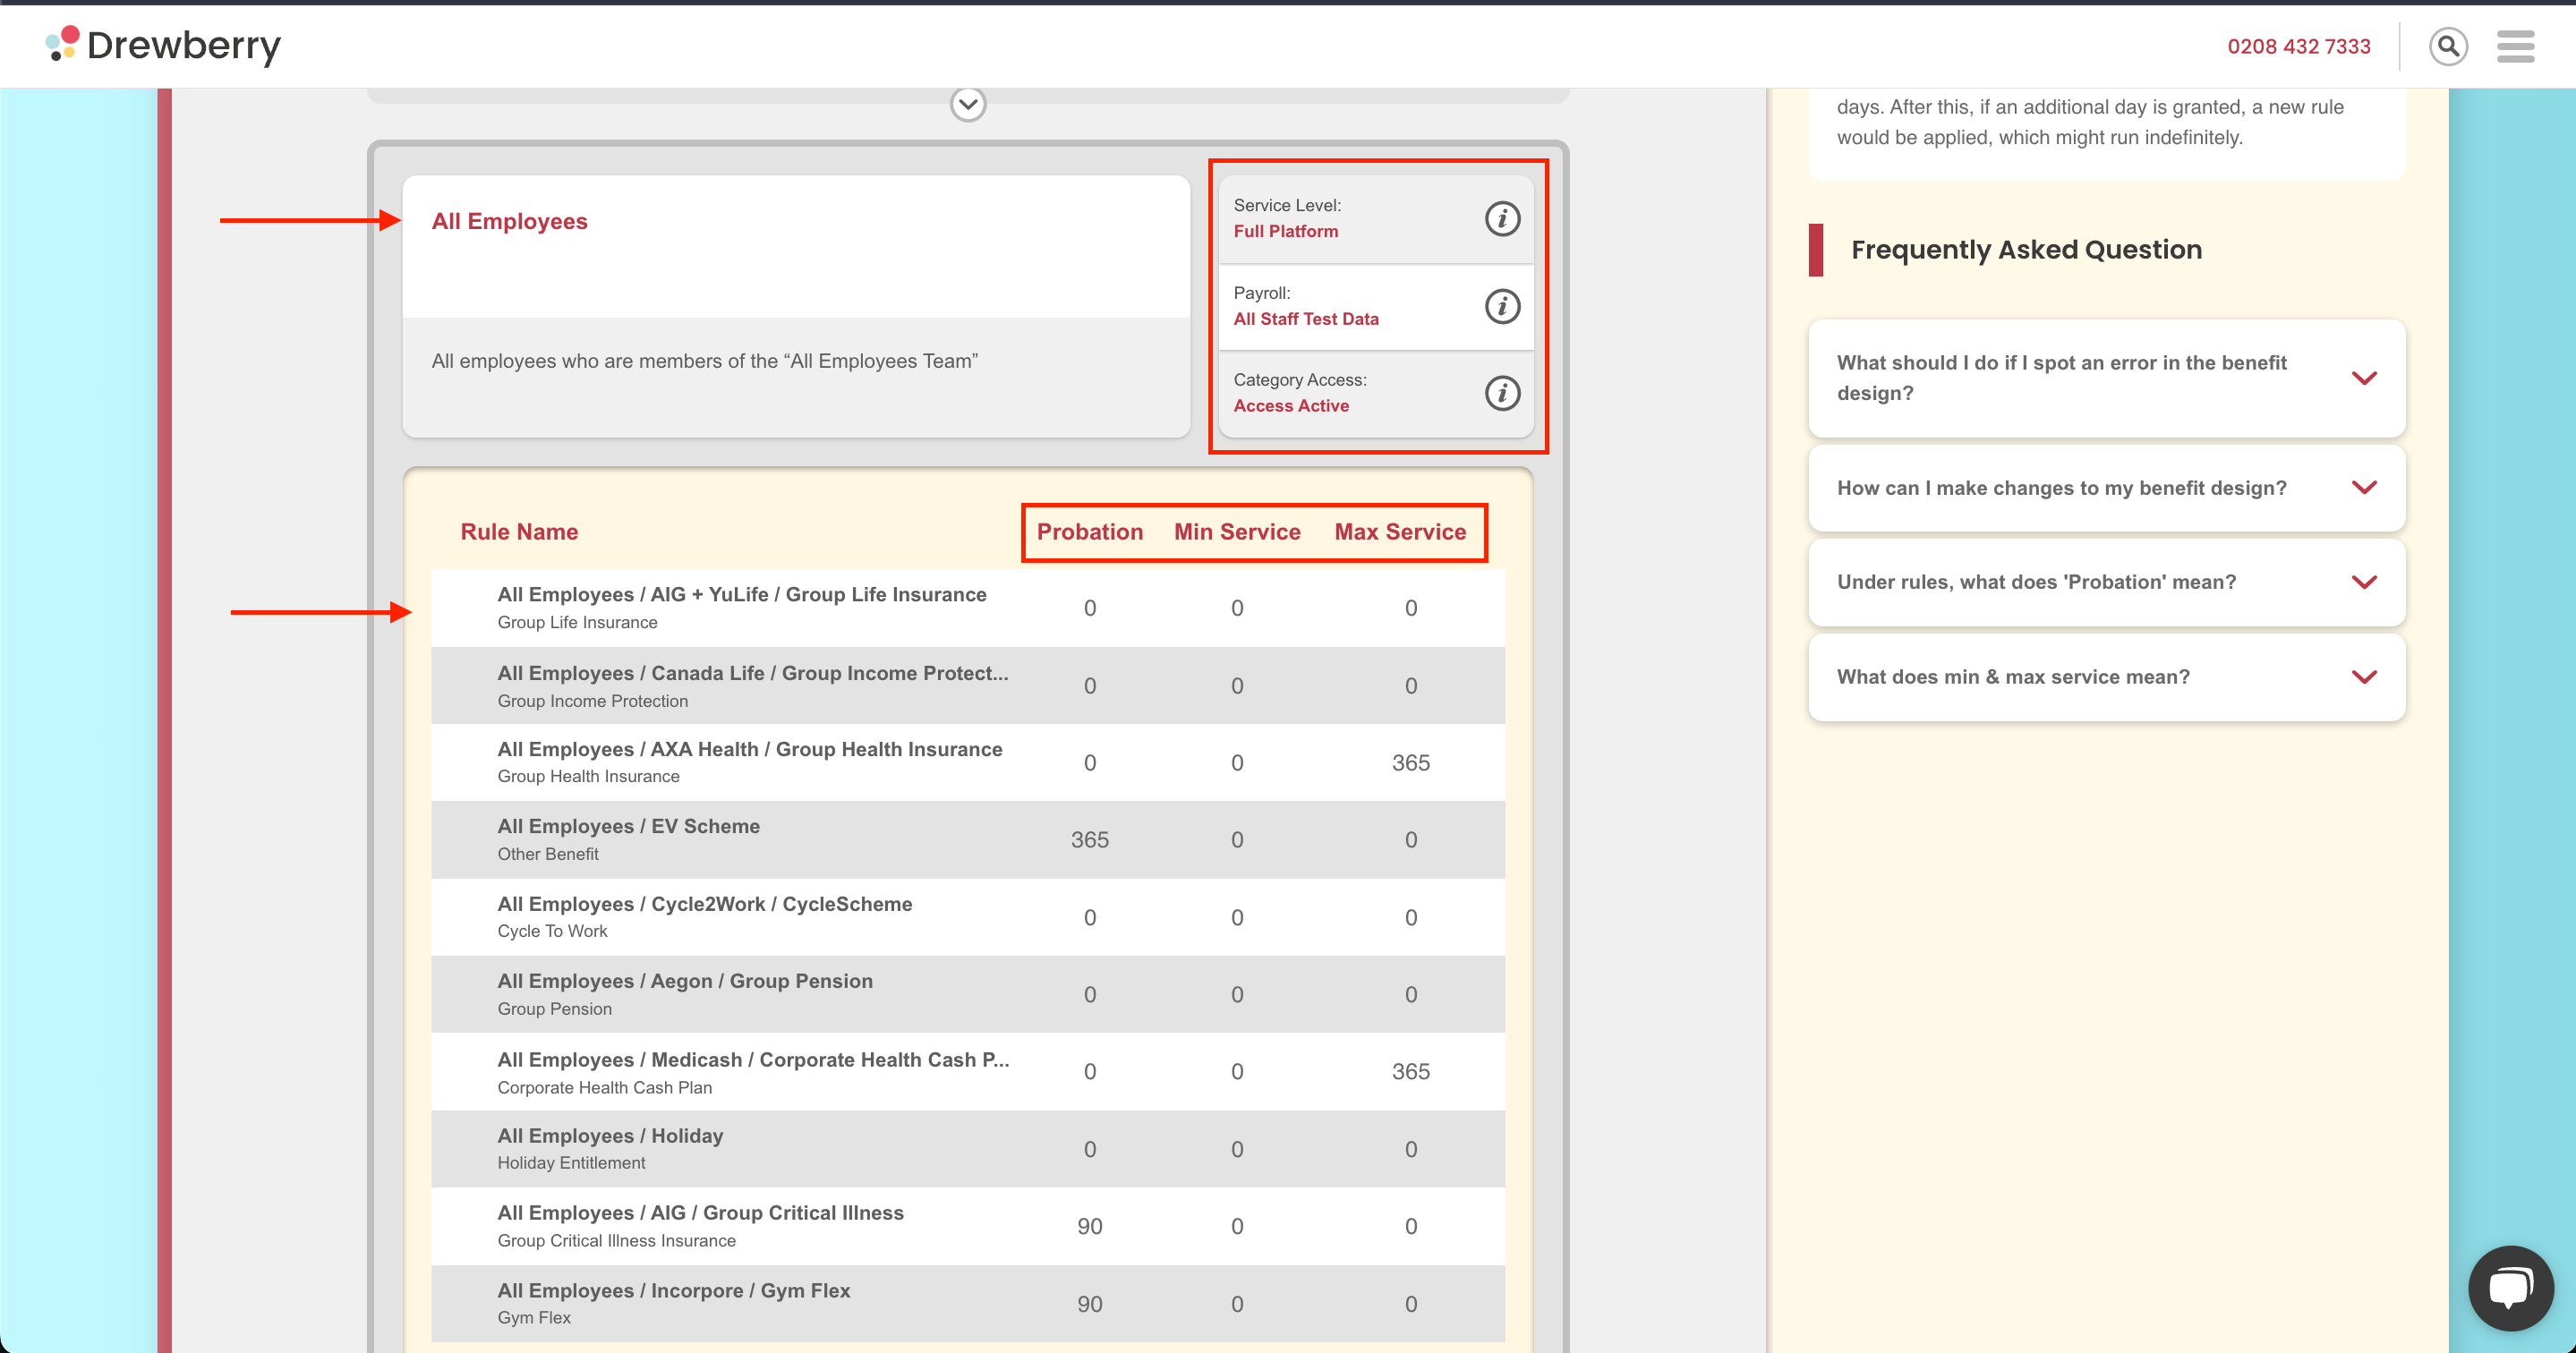Image resolution: width=2576 pixels, height=1353 pixels.
Task: Click the Probation column header
Action: (1089, 532)
